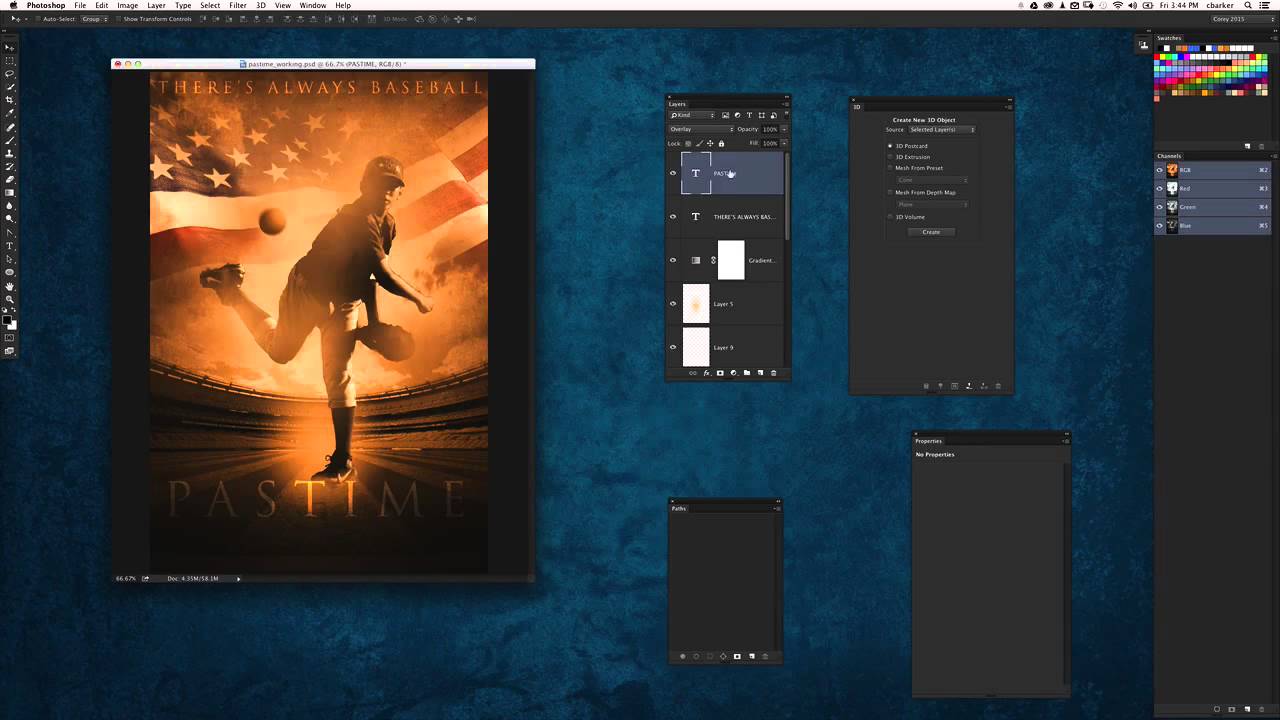
Task: Open 3D Source Selected Layer(s) dropdown
Action: (941, 129)
